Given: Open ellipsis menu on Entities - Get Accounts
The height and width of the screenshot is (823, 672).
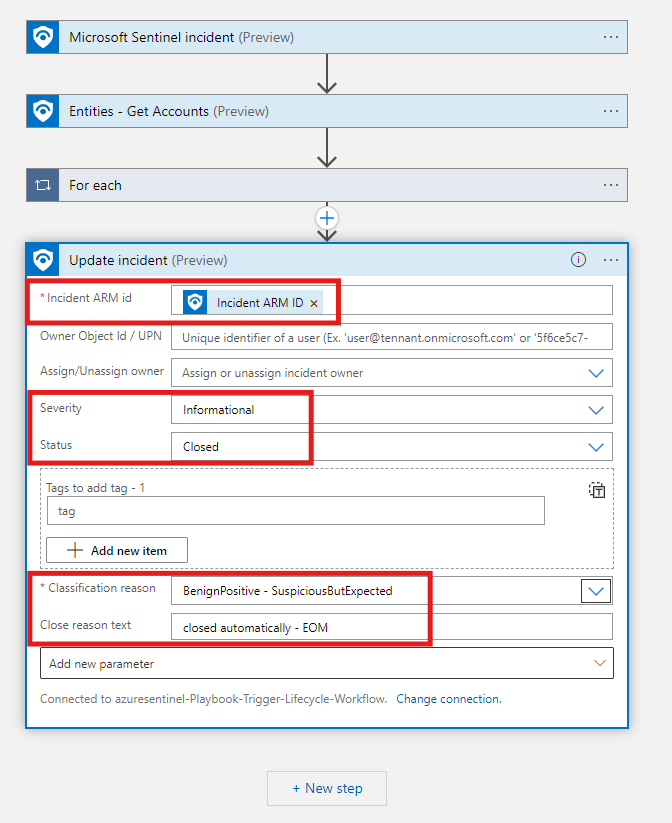Looking at the screenshot, I should (x=611, y=111).
